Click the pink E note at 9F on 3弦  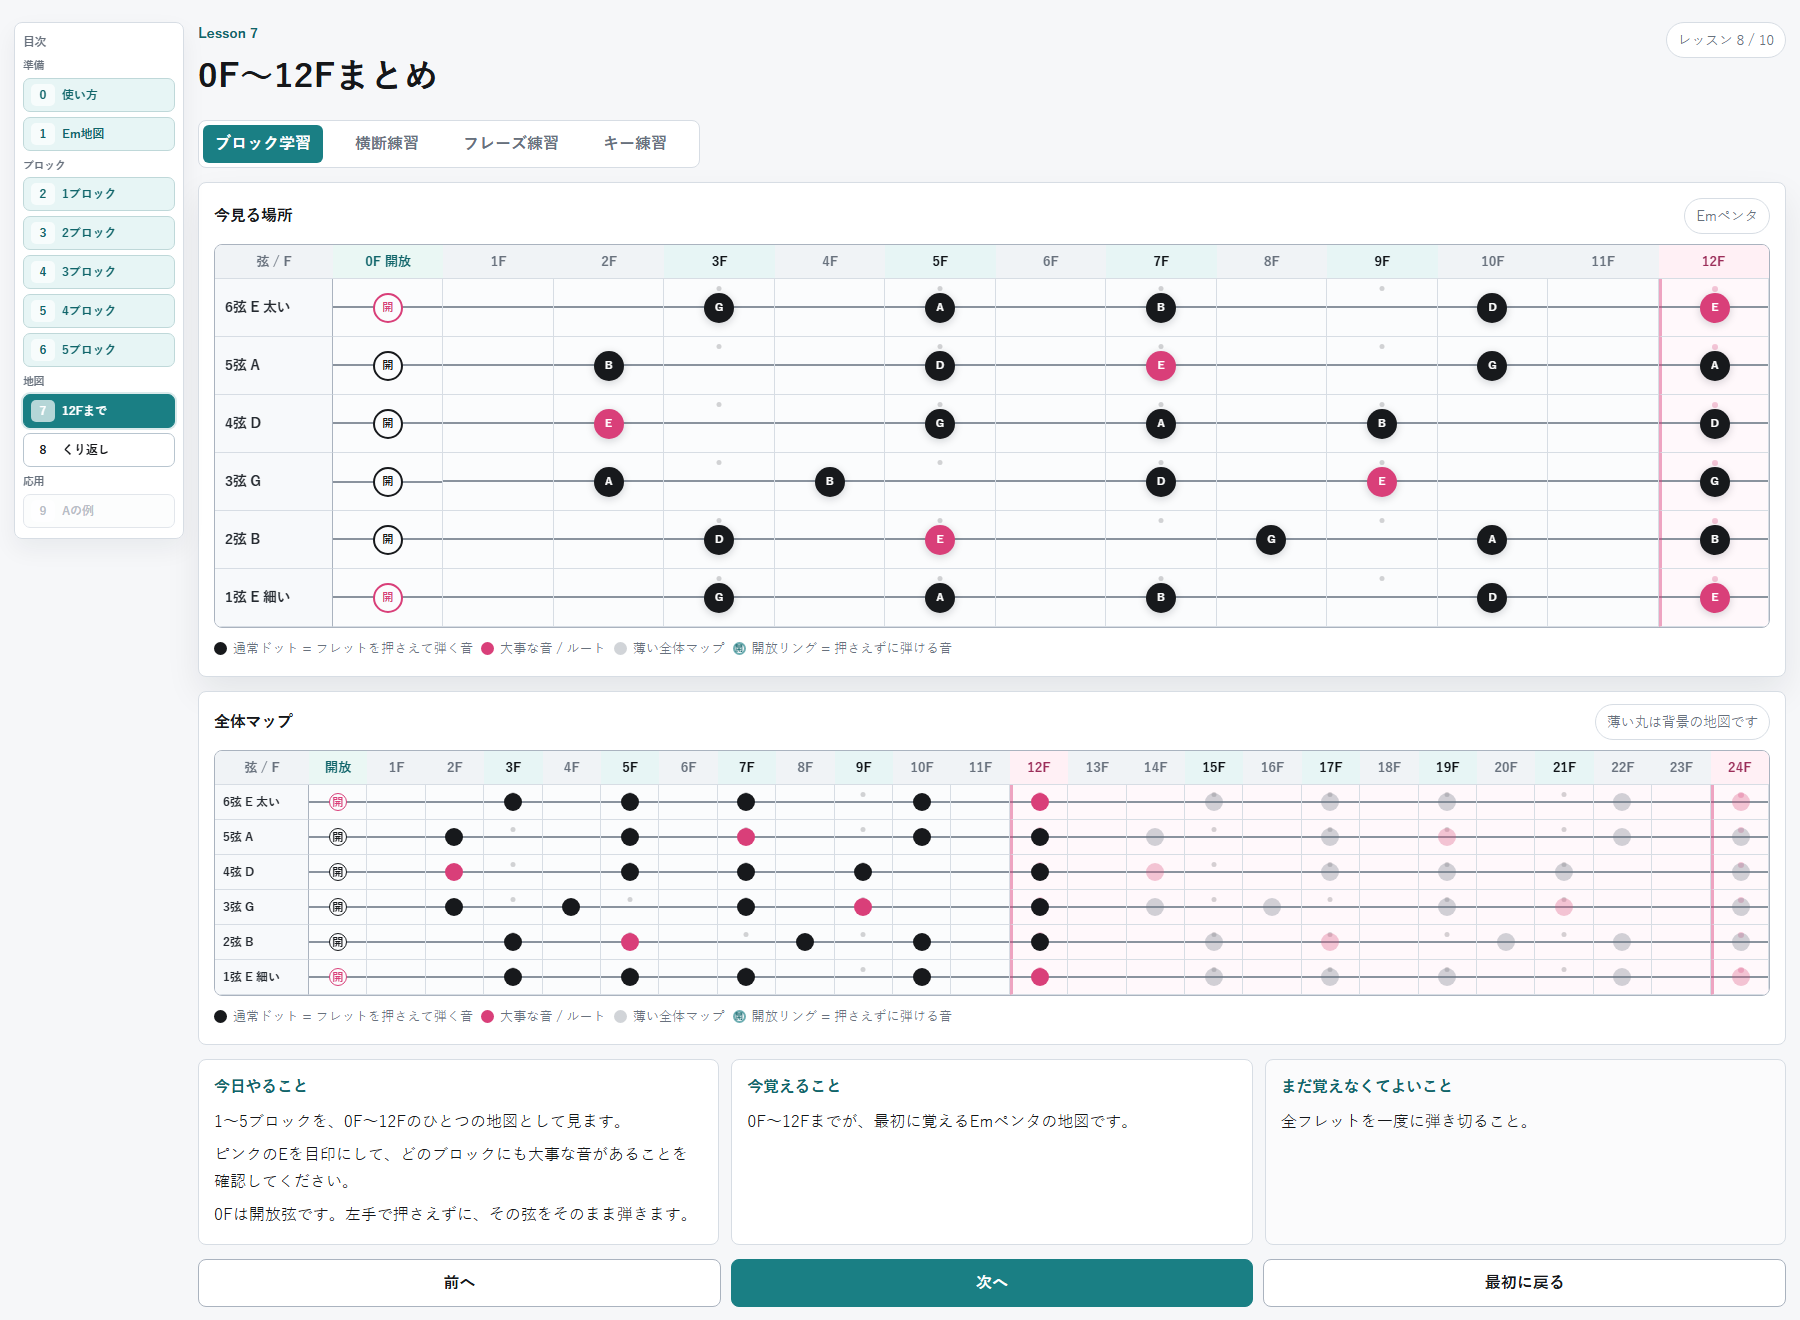click(x=1382, y=482)
